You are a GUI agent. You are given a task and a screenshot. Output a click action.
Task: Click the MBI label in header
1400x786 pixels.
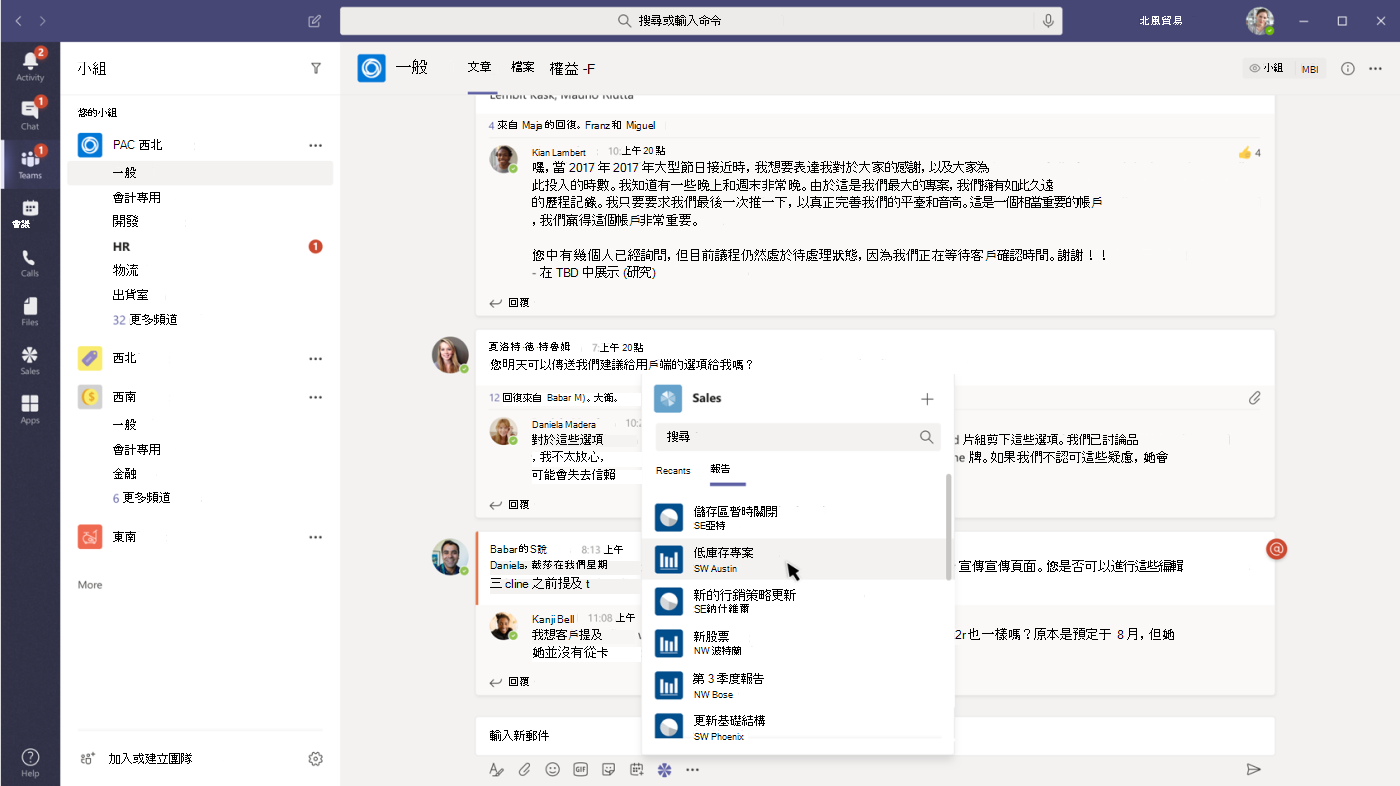[x=1309, y=69]
